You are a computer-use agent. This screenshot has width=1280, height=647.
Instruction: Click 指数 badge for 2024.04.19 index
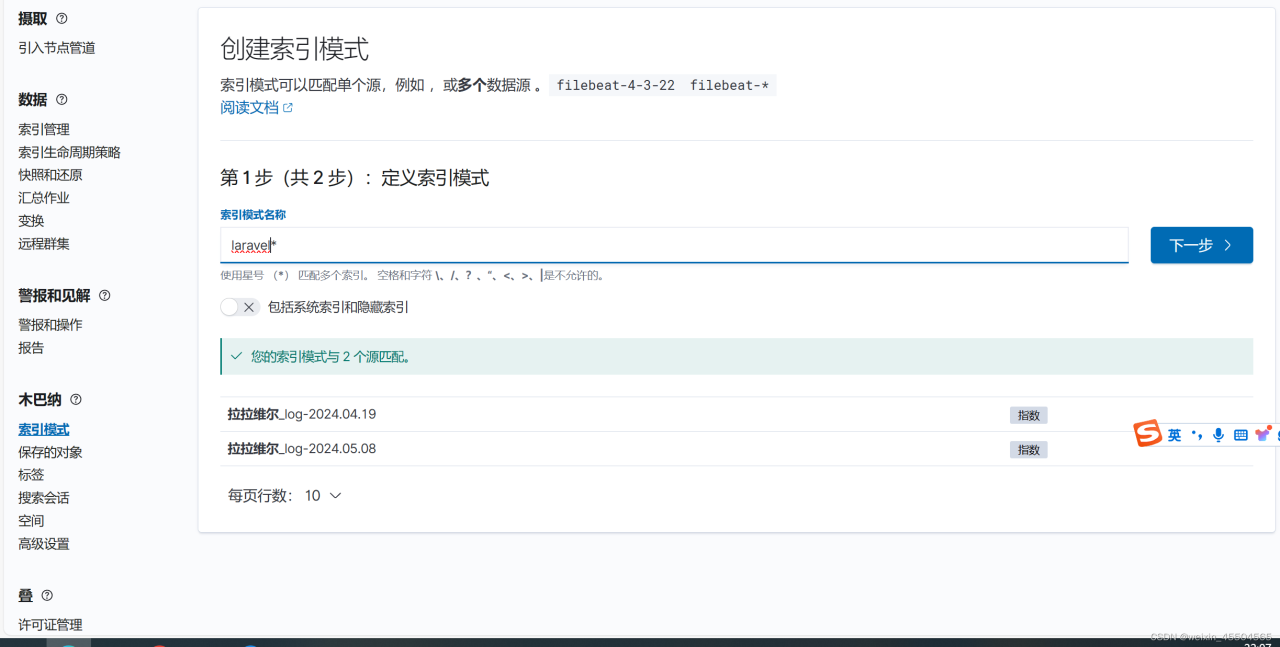click(x=1028, y=415)
